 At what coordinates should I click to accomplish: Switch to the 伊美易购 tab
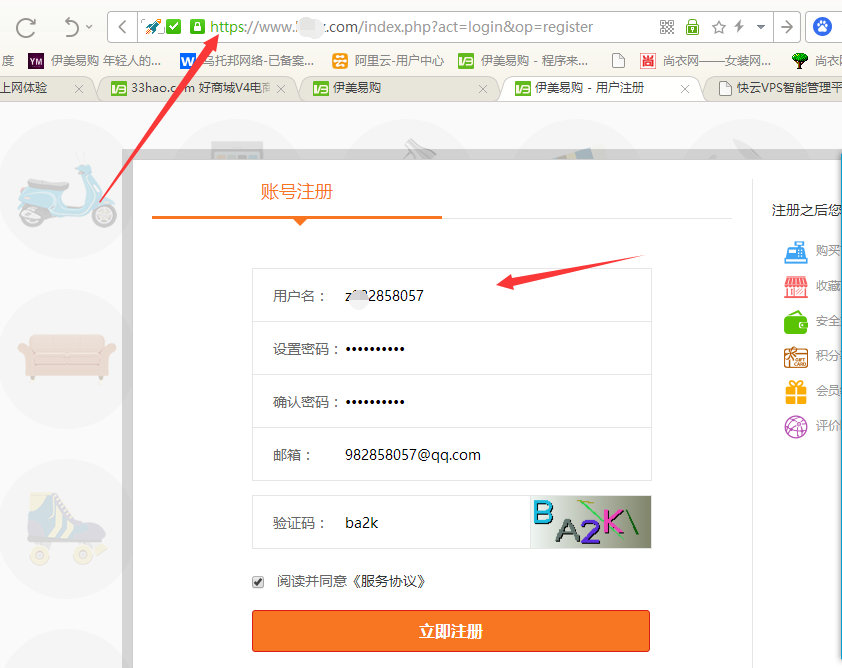pos(400,88)
